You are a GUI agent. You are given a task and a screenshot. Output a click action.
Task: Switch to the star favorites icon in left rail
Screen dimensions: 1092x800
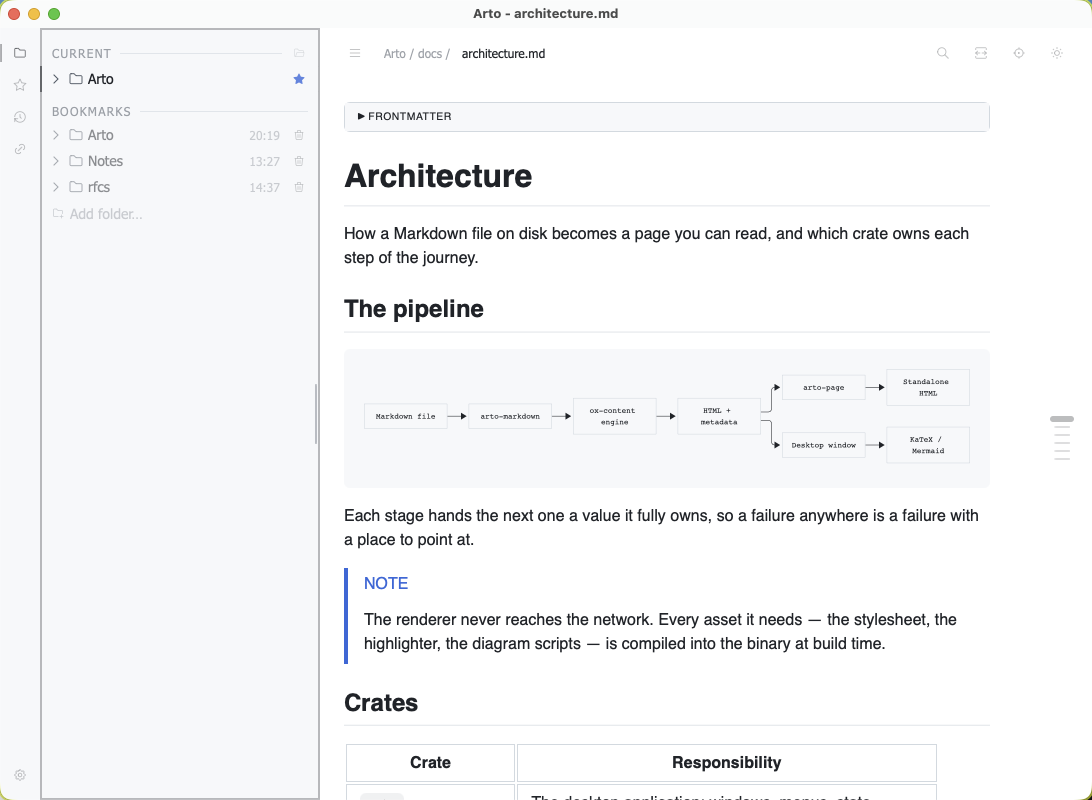click(x=20, y=85)
